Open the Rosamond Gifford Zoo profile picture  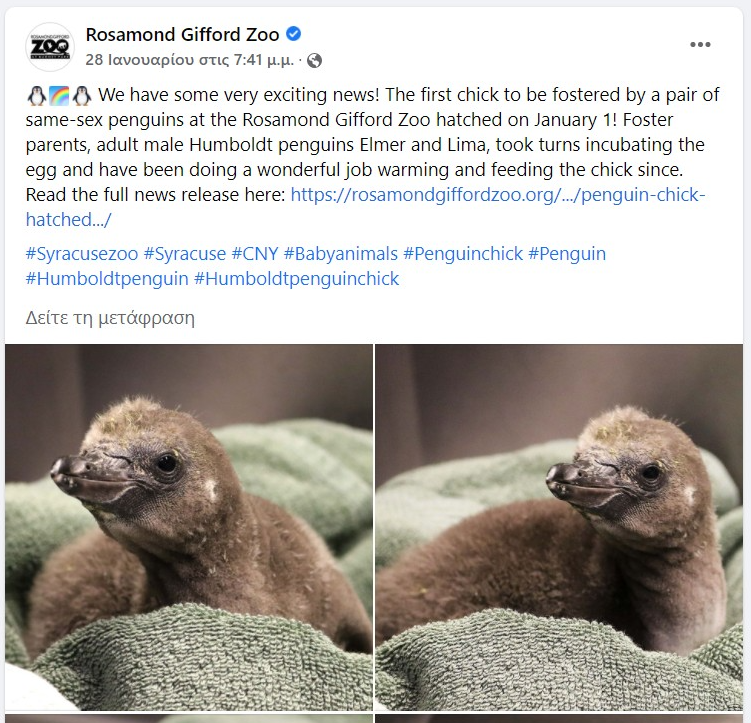coord(50,47)
